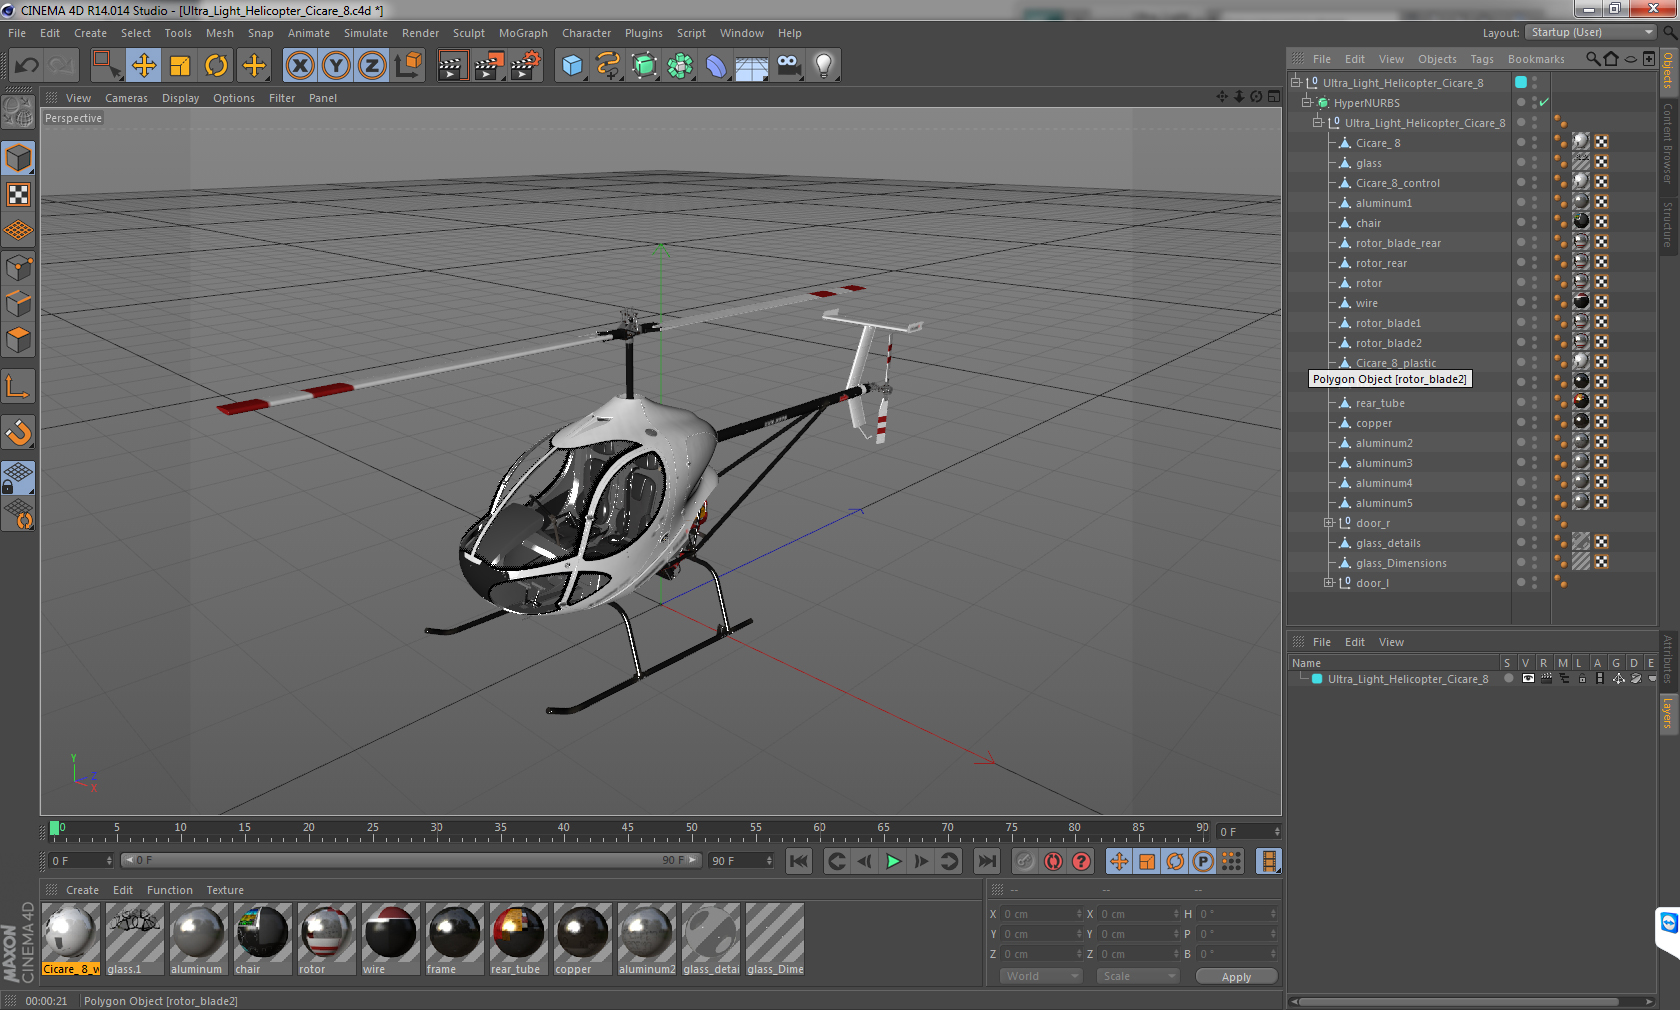1680x1010 pixels.
Task: Toggle Z axis lock
Action: (372, 66)
